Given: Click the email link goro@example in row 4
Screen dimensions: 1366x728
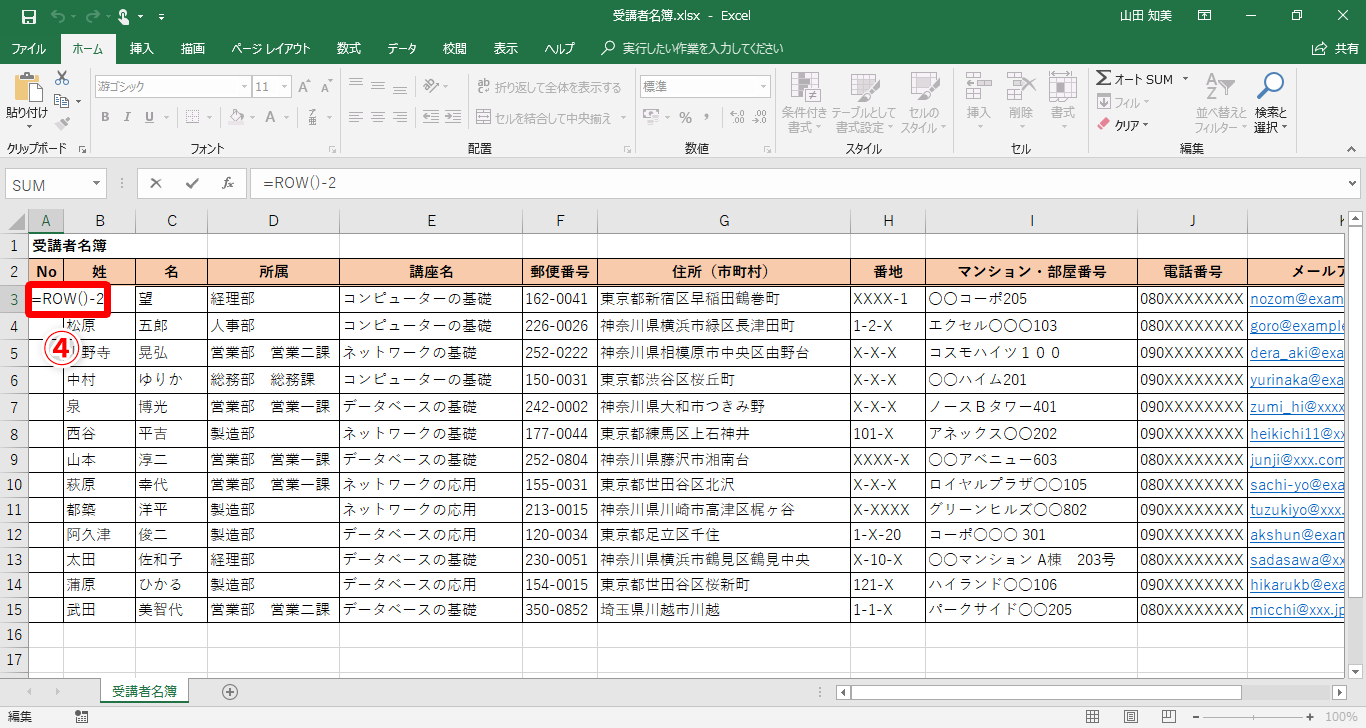Looking at the screenshot, I should coord(1297,325).
